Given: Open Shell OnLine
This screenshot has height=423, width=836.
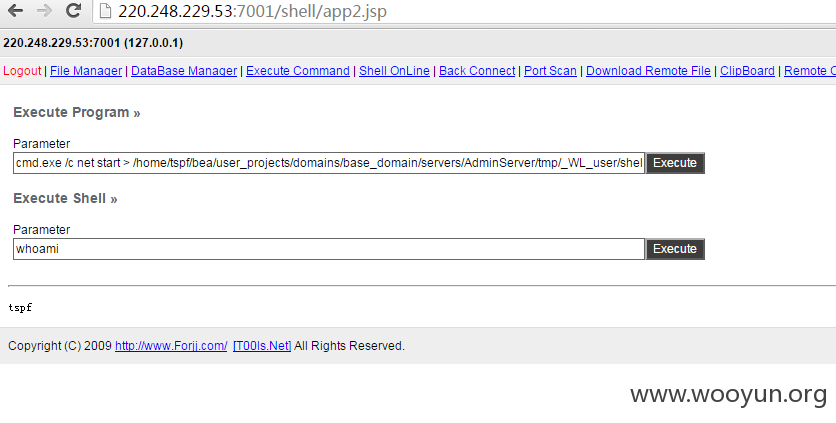Looking at the screenshot, I should tap(395, 71).
